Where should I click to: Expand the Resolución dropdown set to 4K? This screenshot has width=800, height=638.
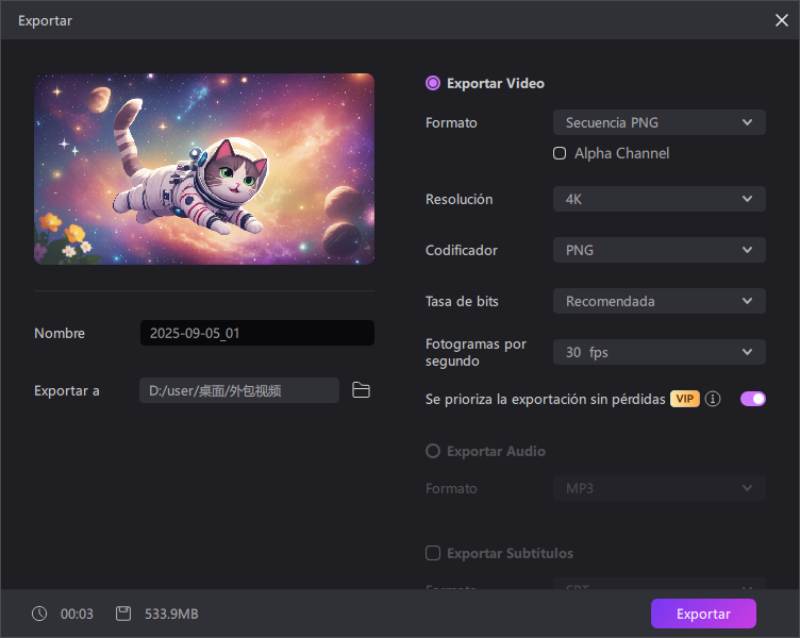659,199
